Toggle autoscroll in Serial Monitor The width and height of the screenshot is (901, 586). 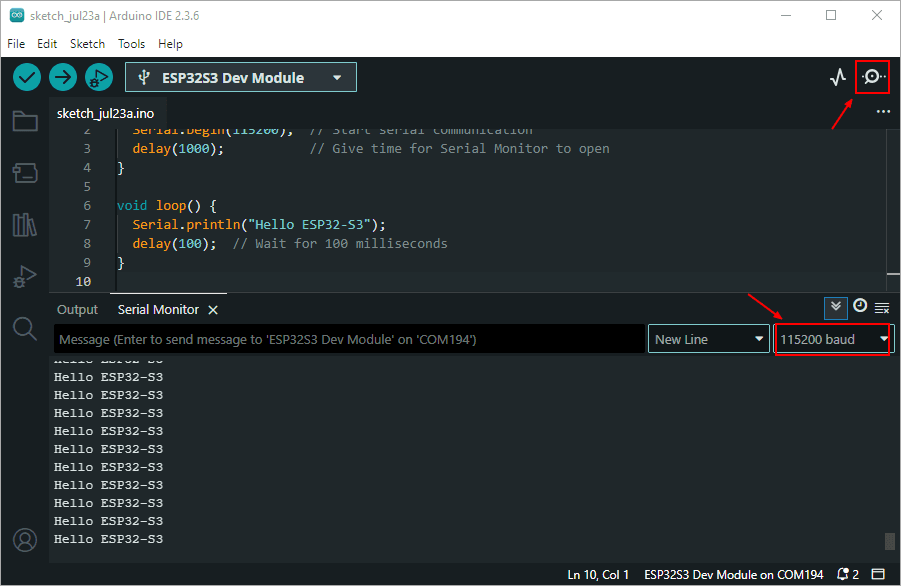pyautogui.click(x=835, y=307)
